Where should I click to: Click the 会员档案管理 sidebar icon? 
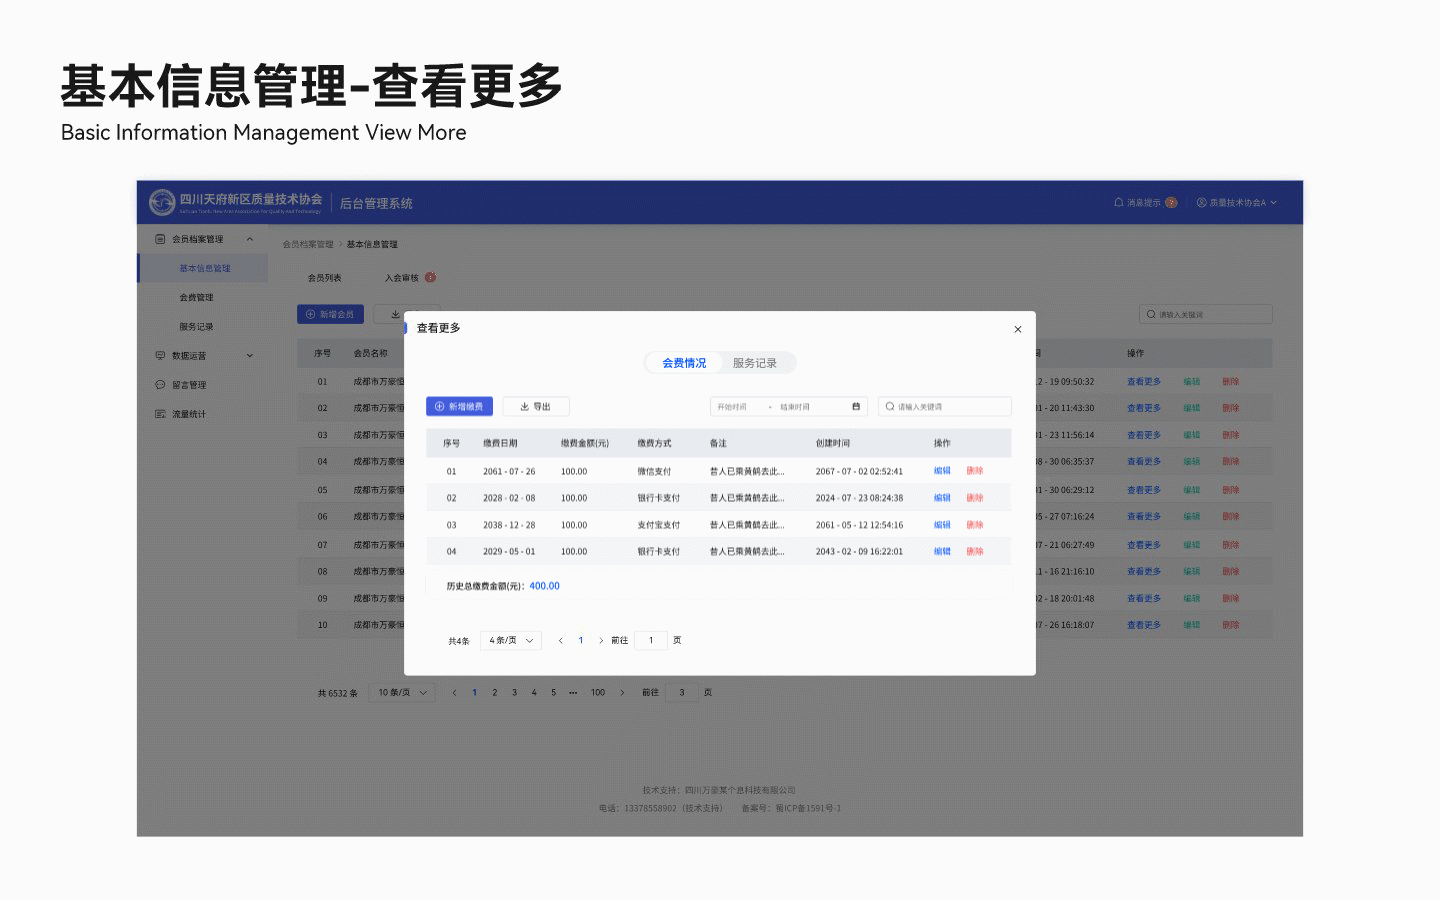[160, 239]
